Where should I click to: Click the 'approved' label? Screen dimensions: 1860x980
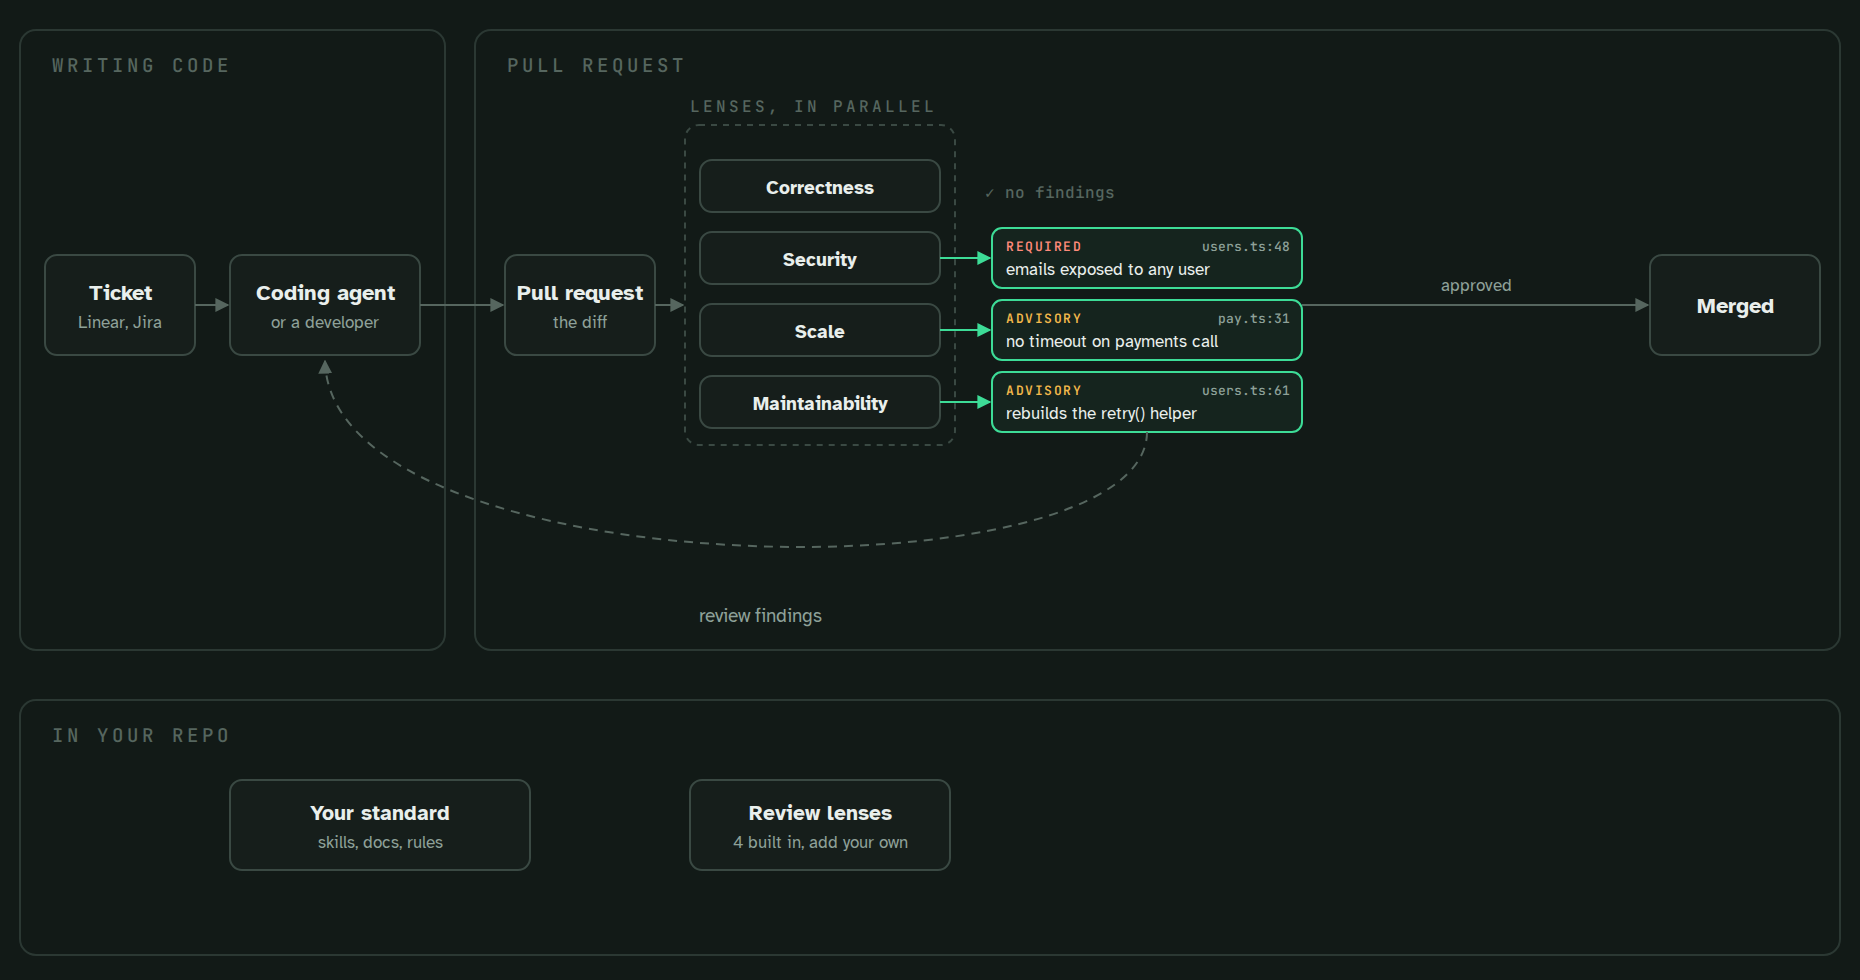click(1476, 286)
